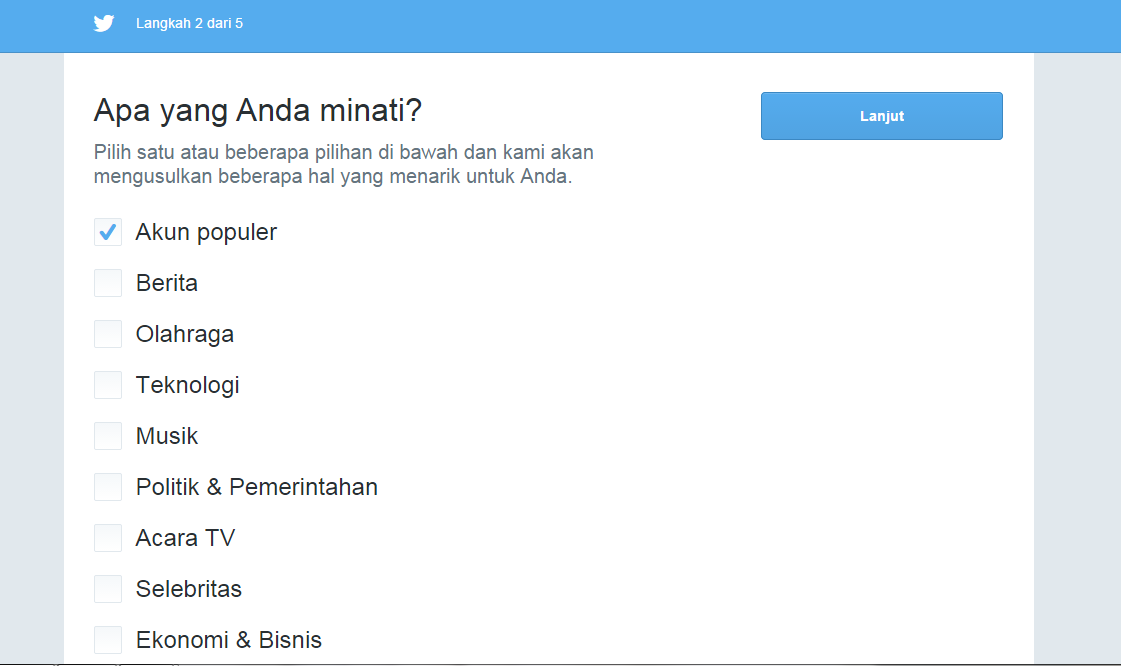The height and width of the screenshot is (666, 1121).
Task: Click the "Selebritas" label text
Action: 189,589
